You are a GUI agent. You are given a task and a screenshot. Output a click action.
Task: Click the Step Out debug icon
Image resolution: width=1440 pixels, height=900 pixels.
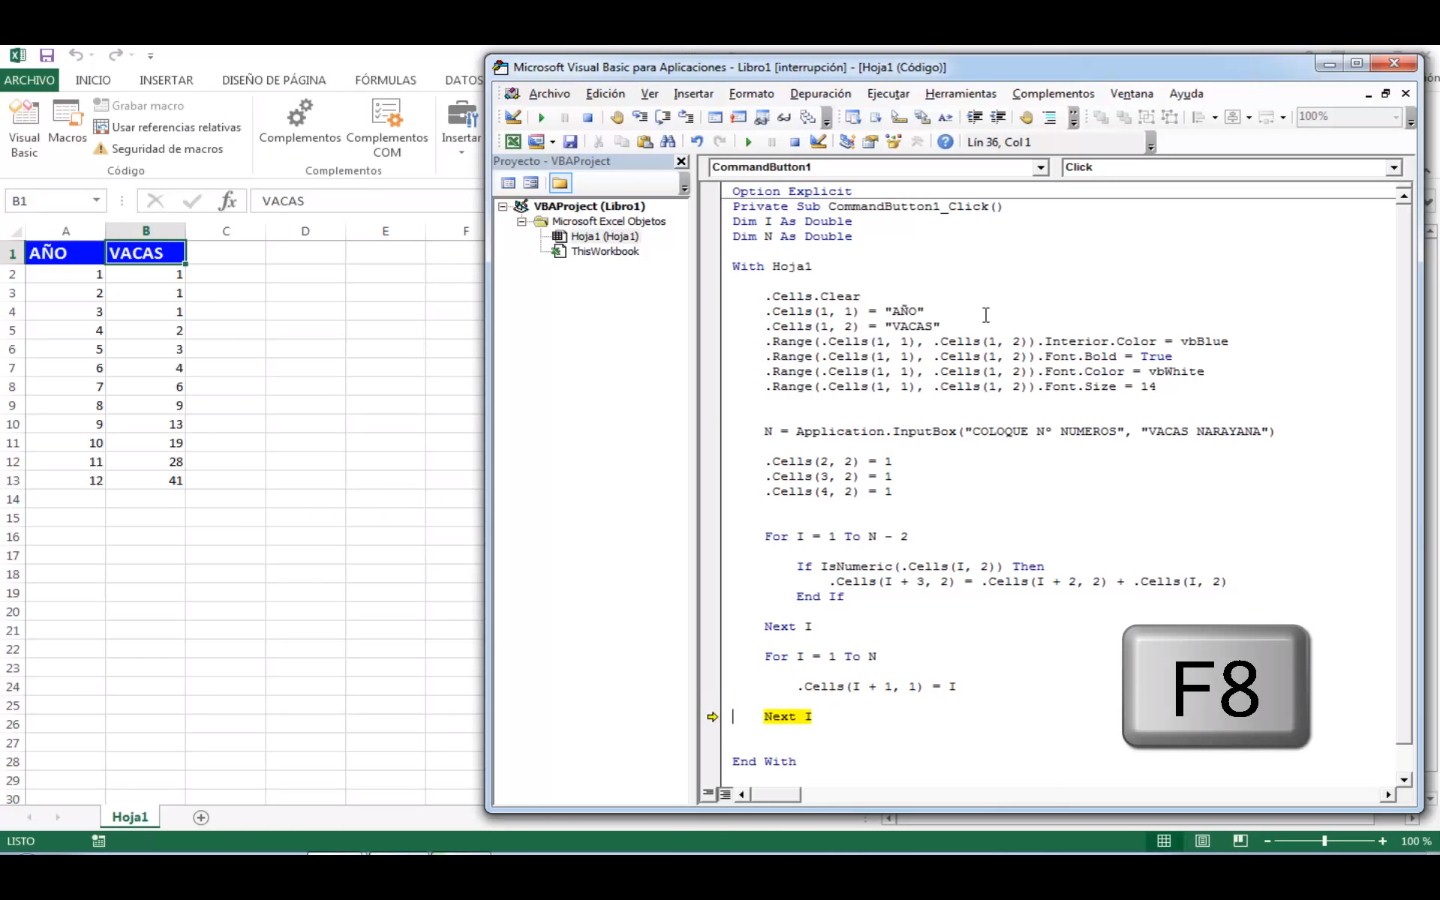click(686, 117)
